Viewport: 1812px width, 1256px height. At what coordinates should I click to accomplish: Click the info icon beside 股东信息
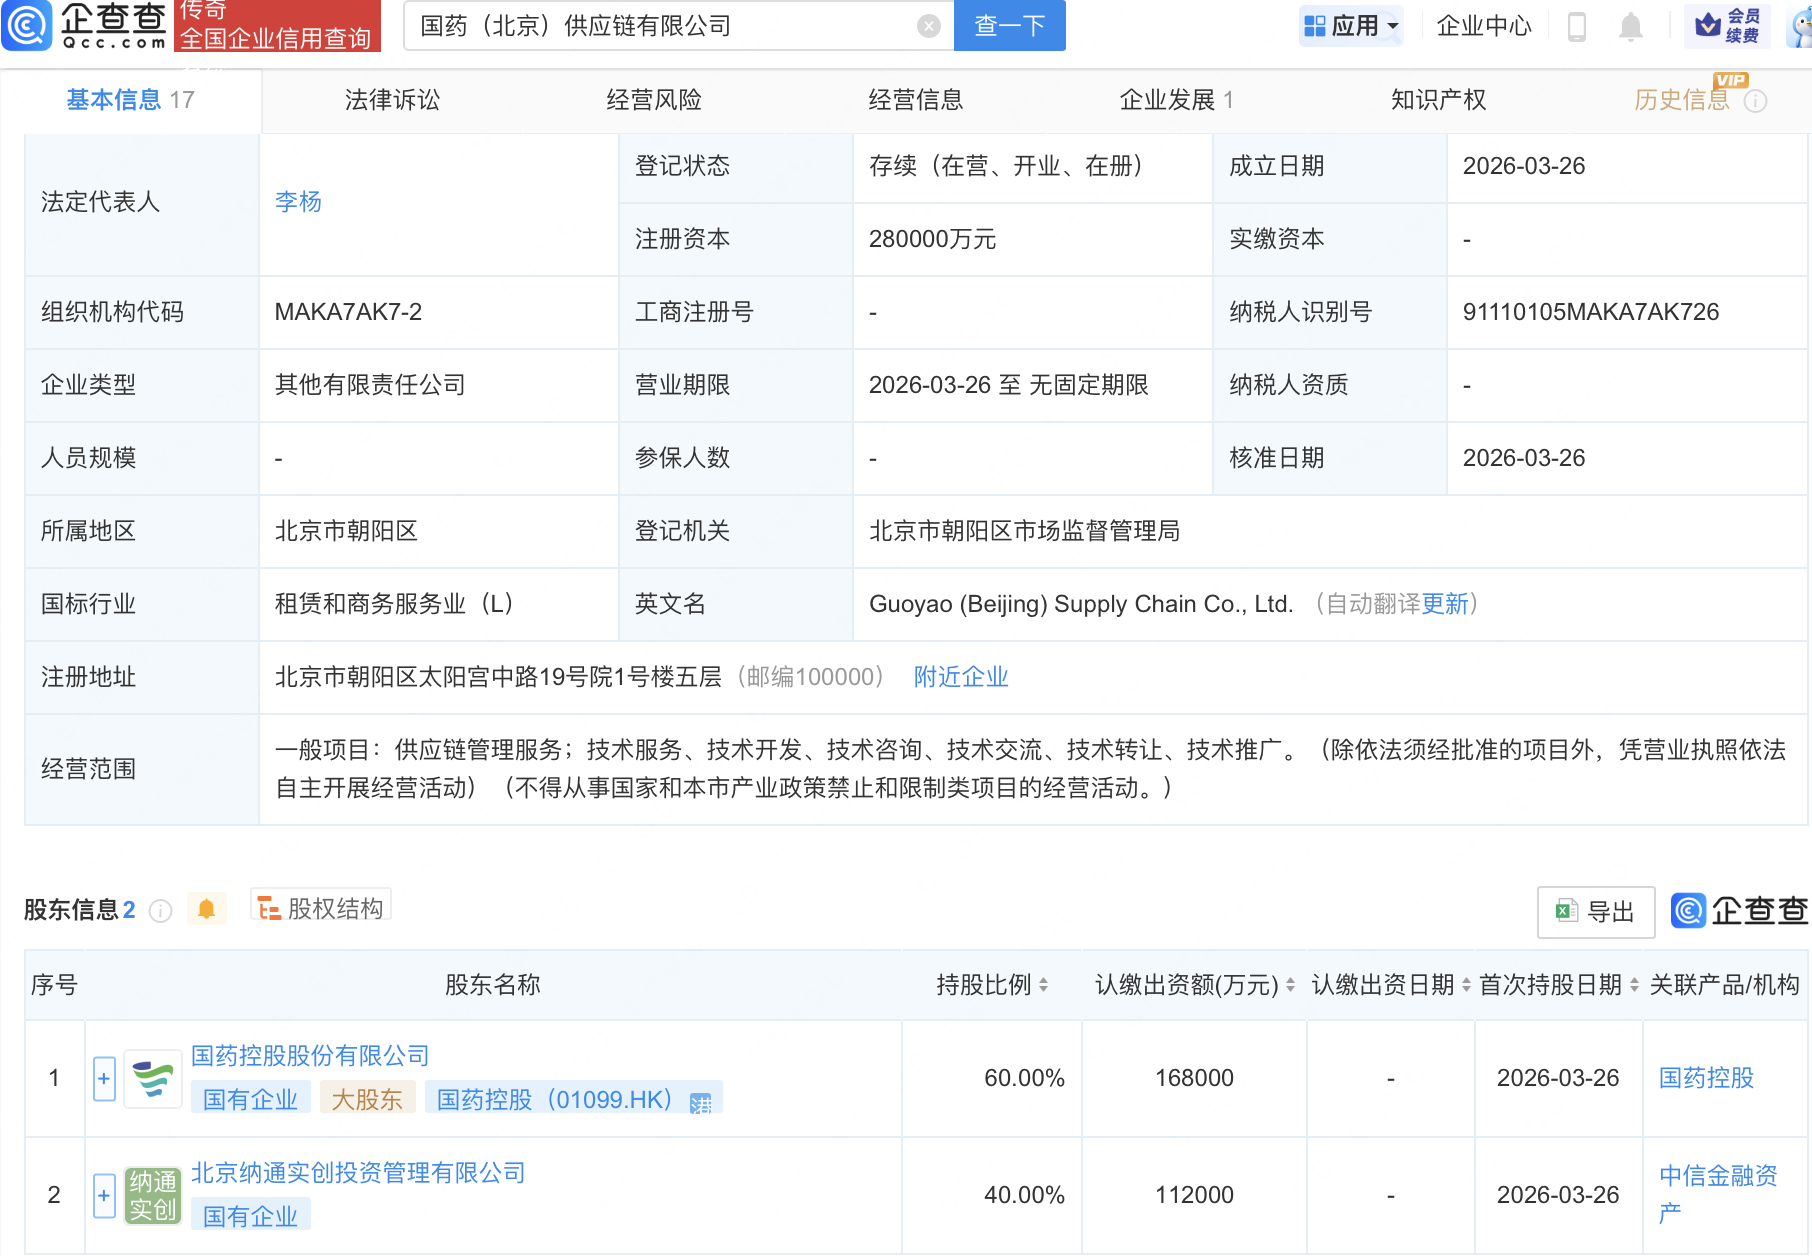160,911
